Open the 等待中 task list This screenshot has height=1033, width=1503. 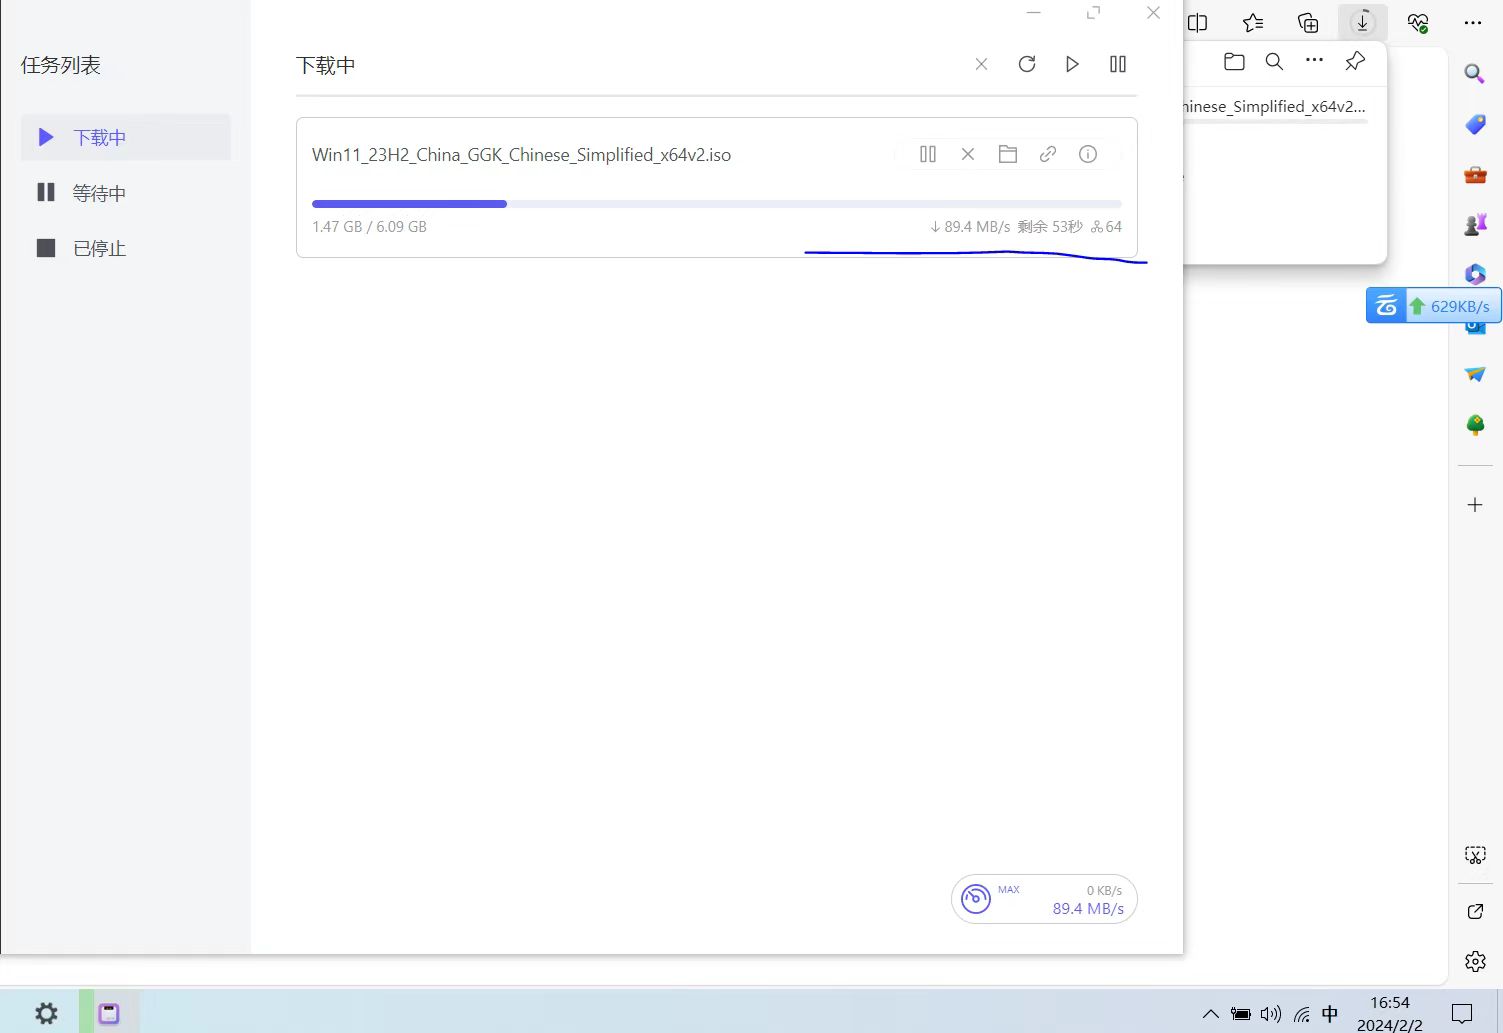coord(125,193)
